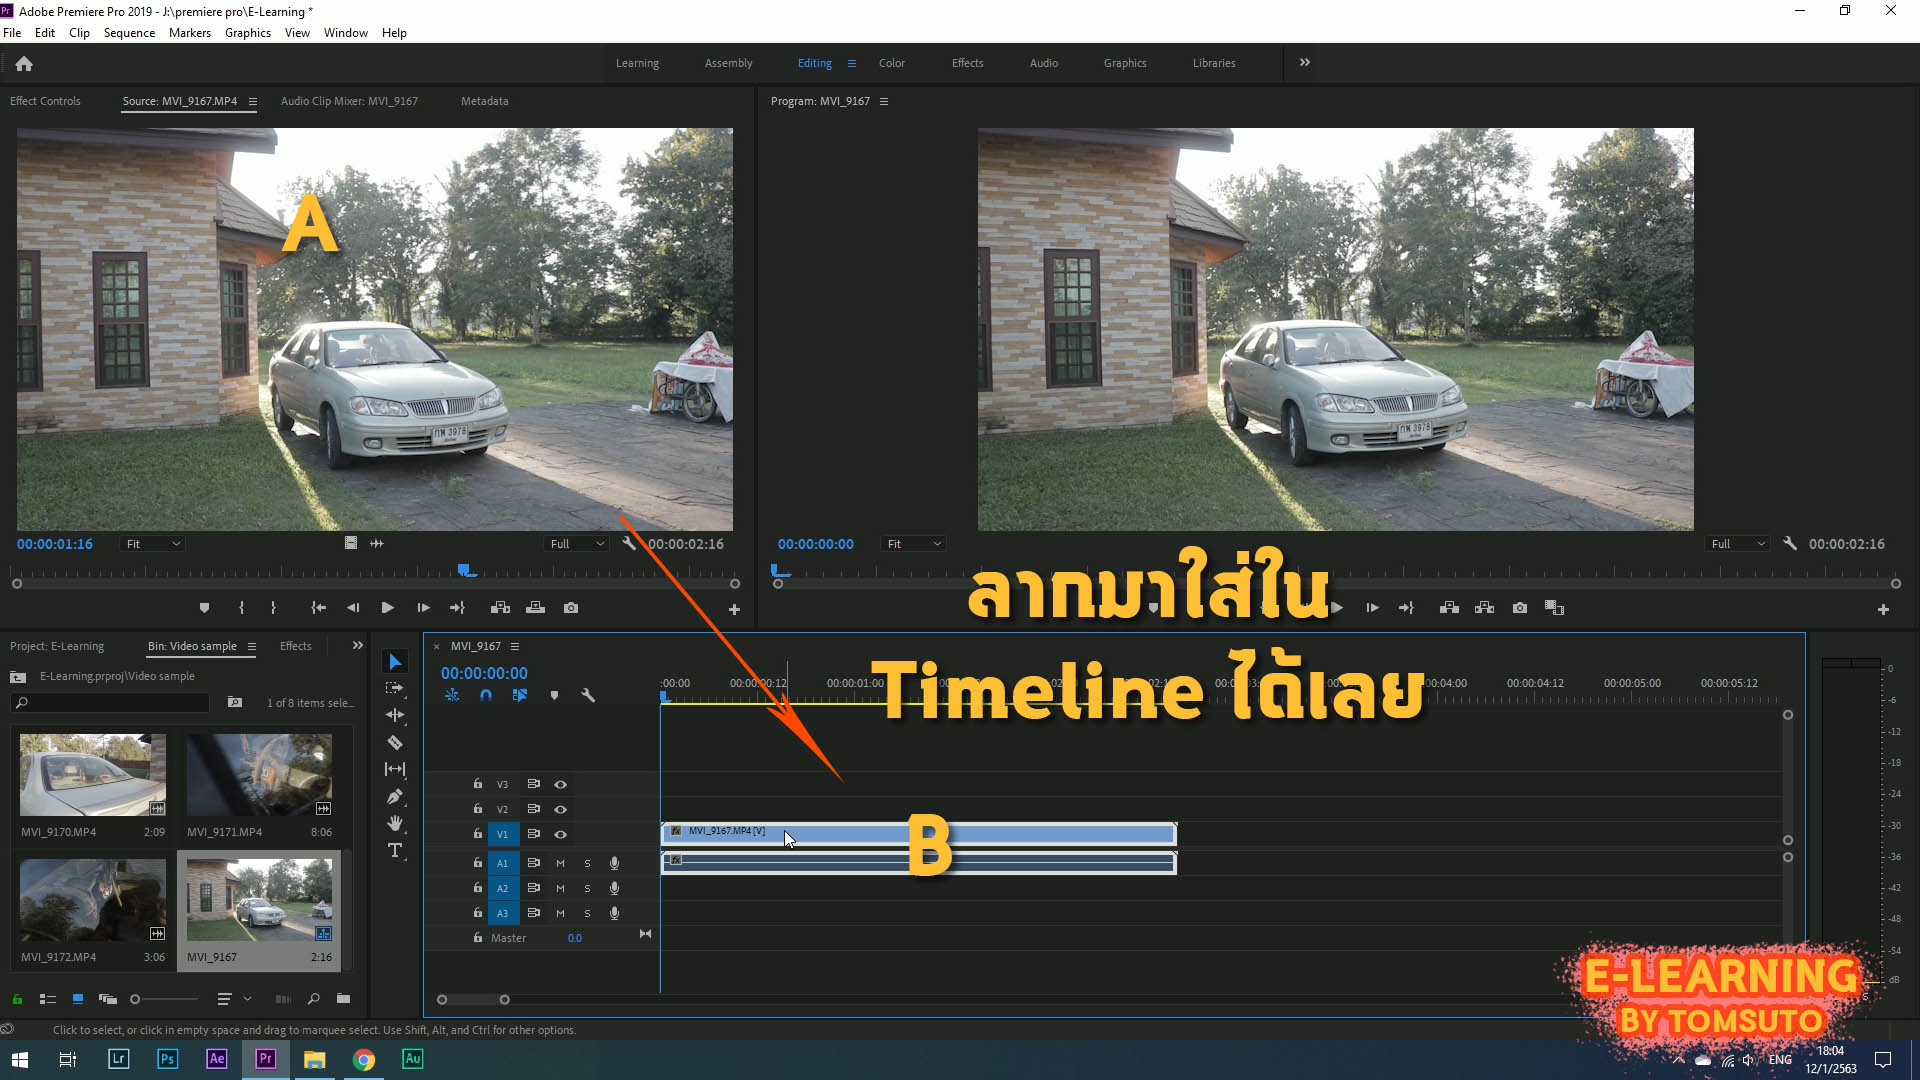Select MVI_9167.MP4 [V] clip on V1

919,833
